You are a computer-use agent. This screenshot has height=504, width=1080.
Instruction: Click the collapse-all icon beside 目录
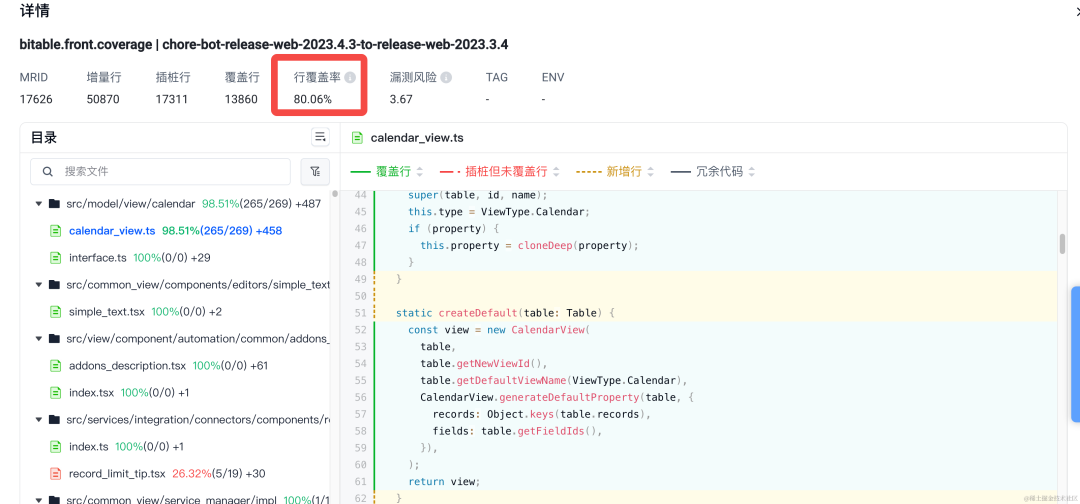point(320,137)
